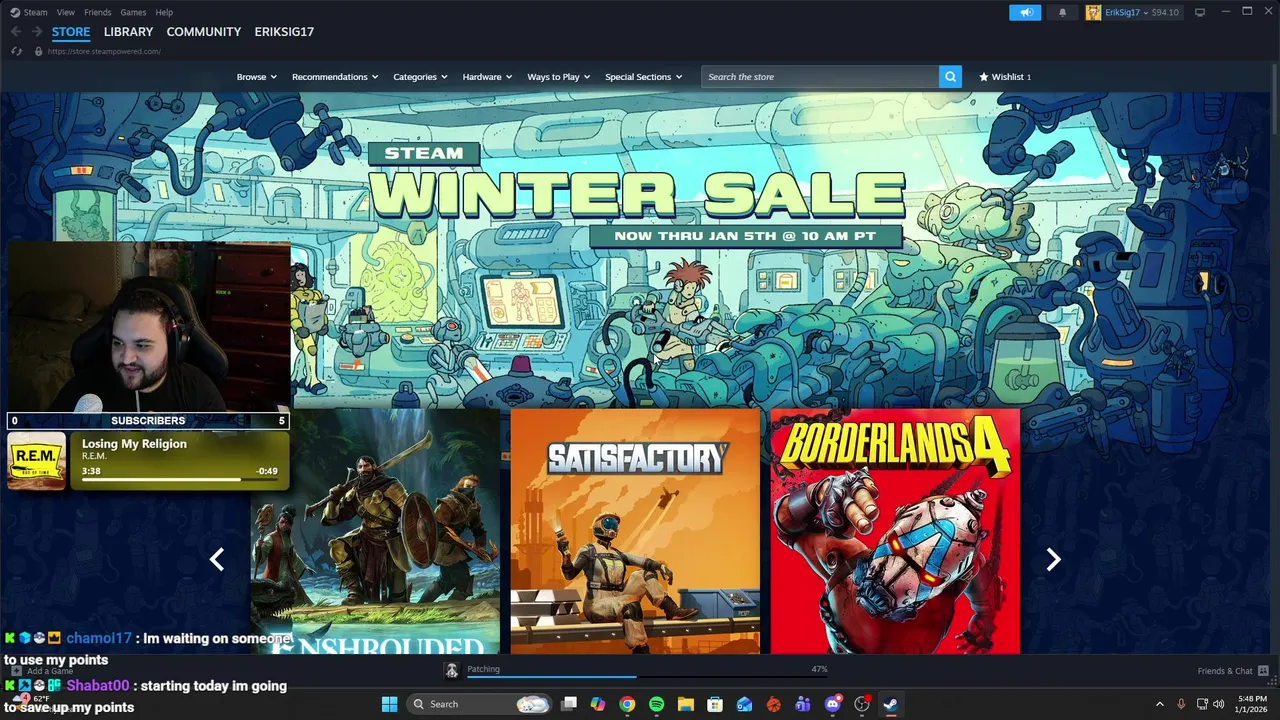Click the Patching download game icon
Image resolution: width=1280 pixels, height=720 pixels.
452,671
